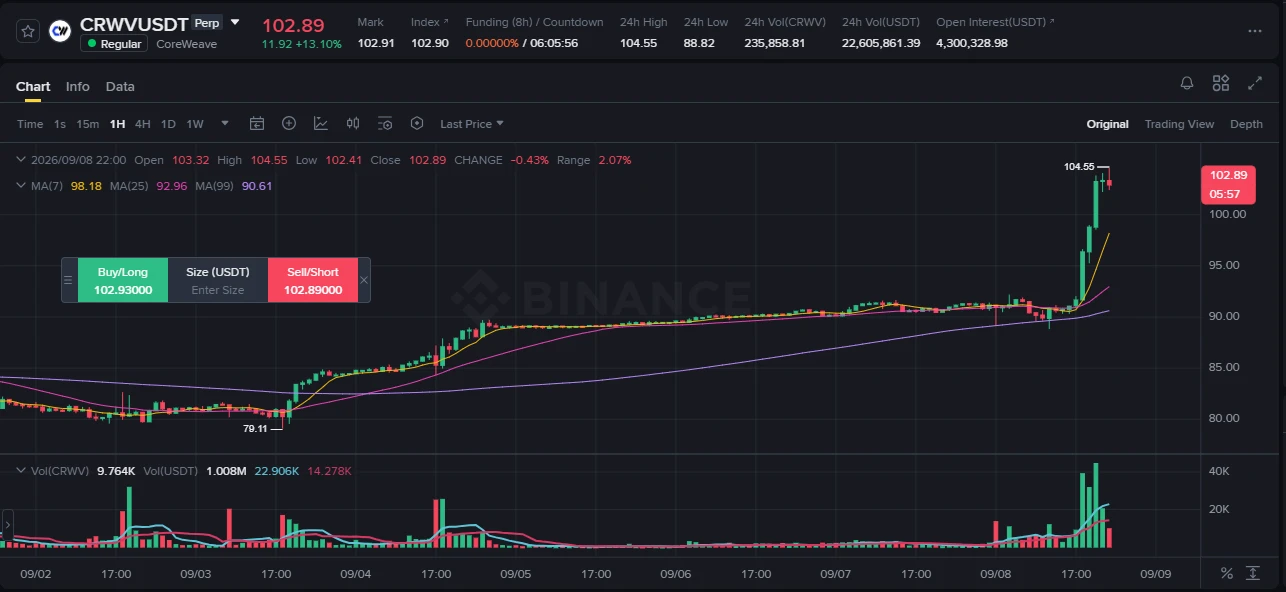Screen dimensions: 1286x592
Task: Open the chart layout grid icon
Action: [1221, 84]
